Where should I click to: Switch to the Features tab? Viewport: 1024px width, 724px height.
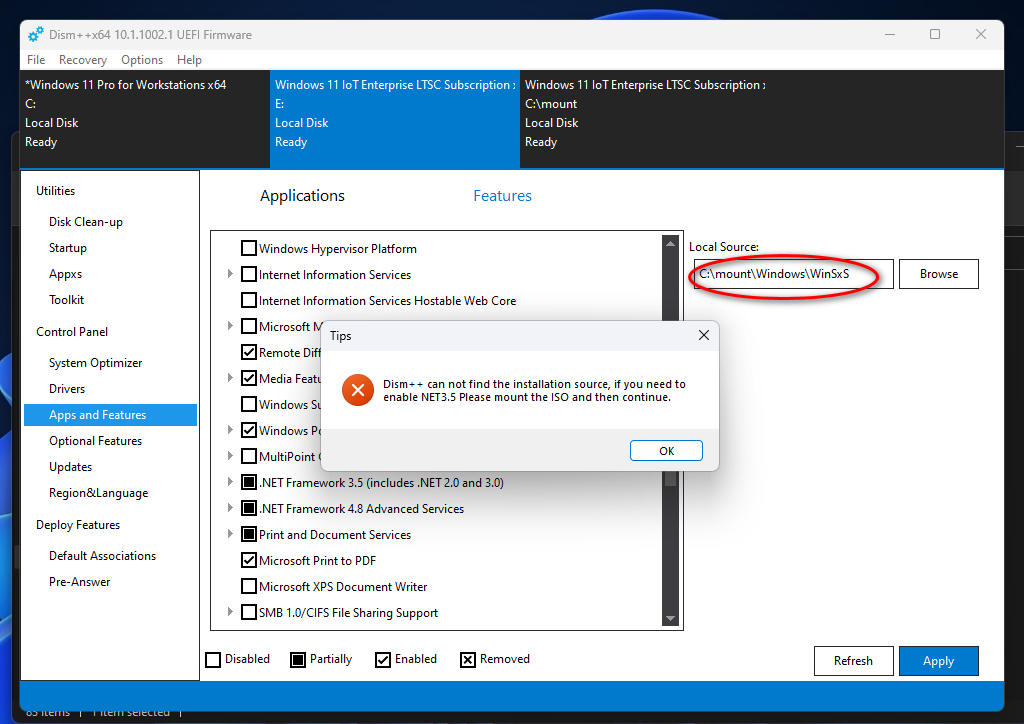tap(502, 196)
